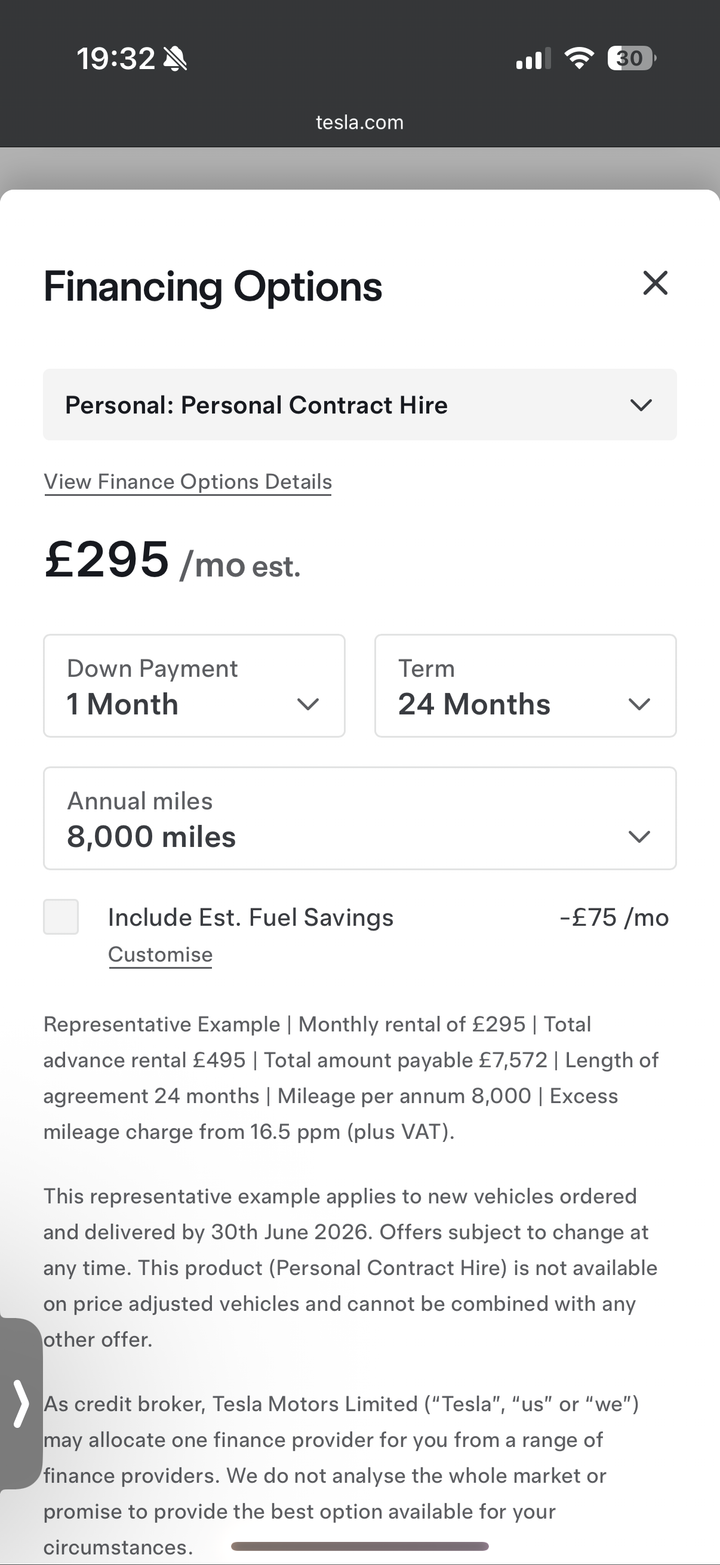
Task: Tap the -£75 /mo fuel savings amount
Action: [614, 917]
